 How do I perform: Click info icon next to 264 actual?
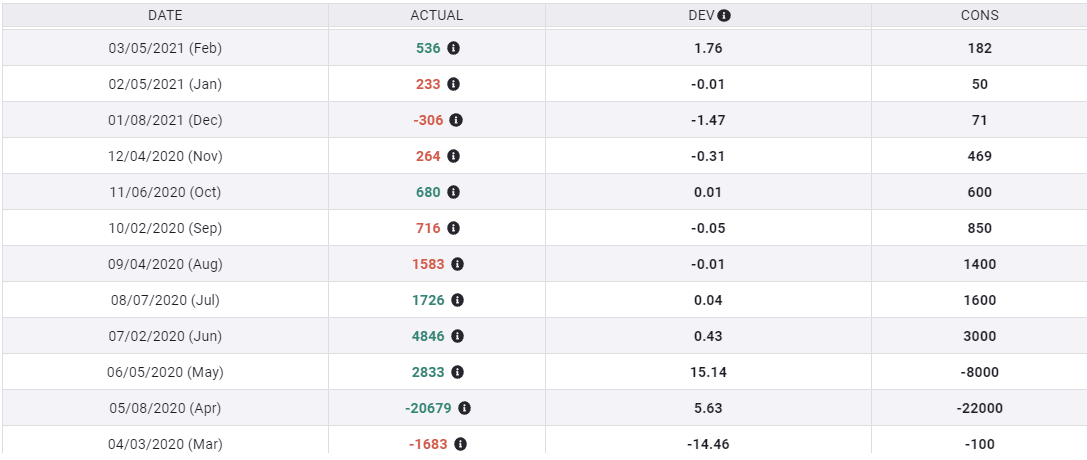pos(453,156)
